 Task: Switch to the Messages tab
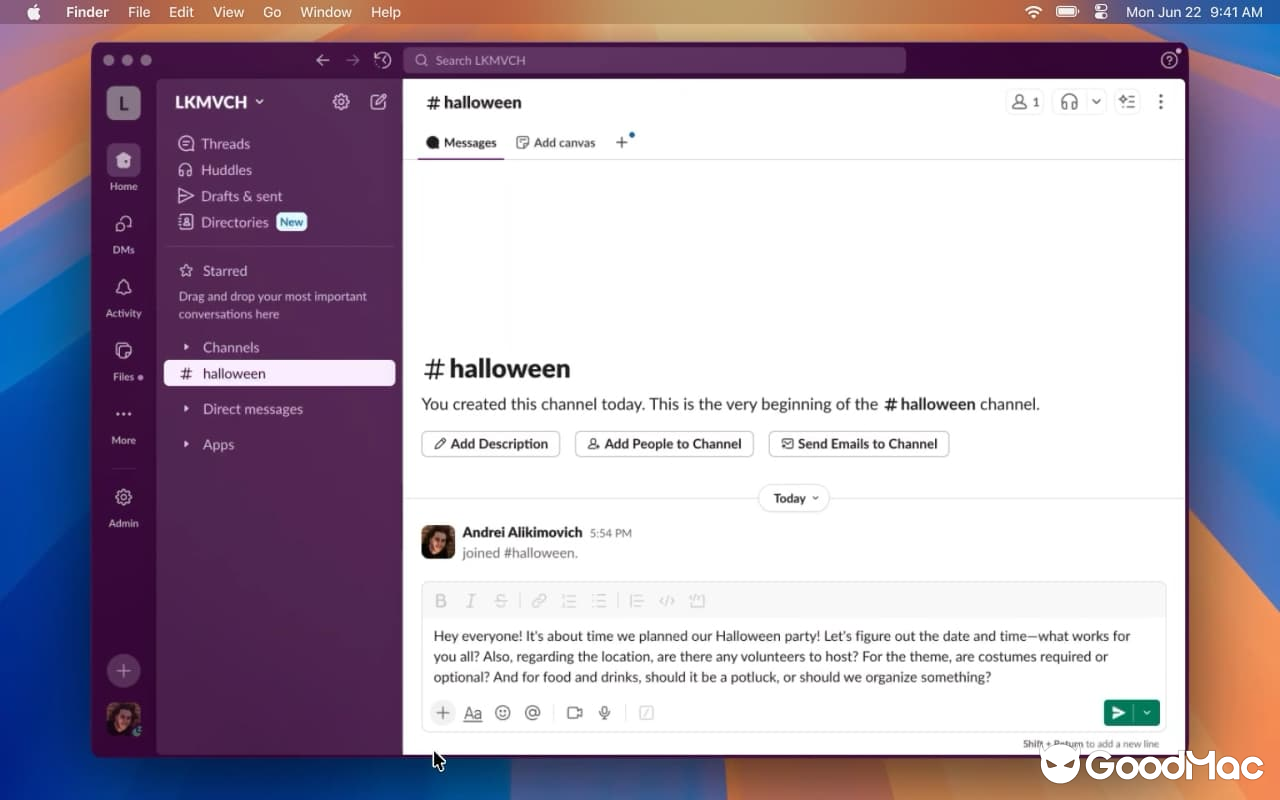pyautogui.click(x=461, y=143)
